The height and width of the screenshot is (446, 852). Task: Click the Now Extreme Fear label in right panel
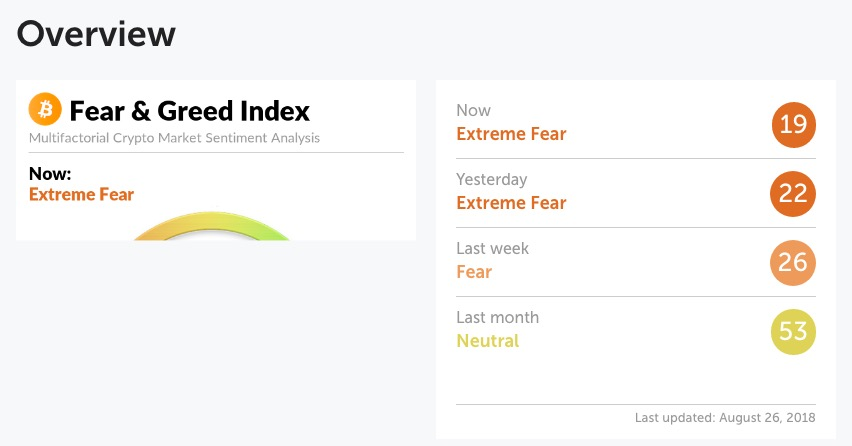point(511,134)
